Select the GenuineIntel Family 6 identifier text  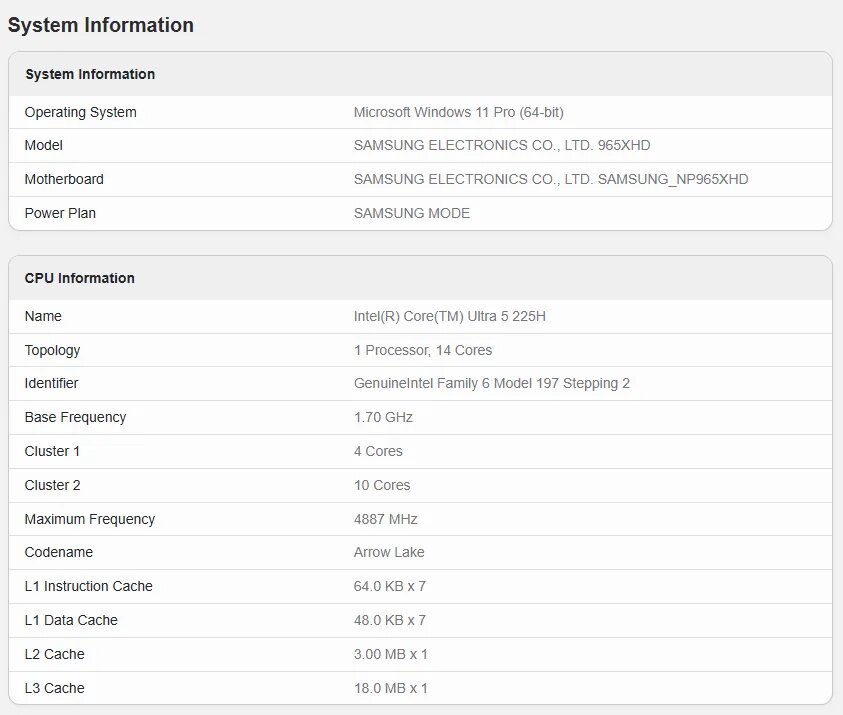click(491, 383)
